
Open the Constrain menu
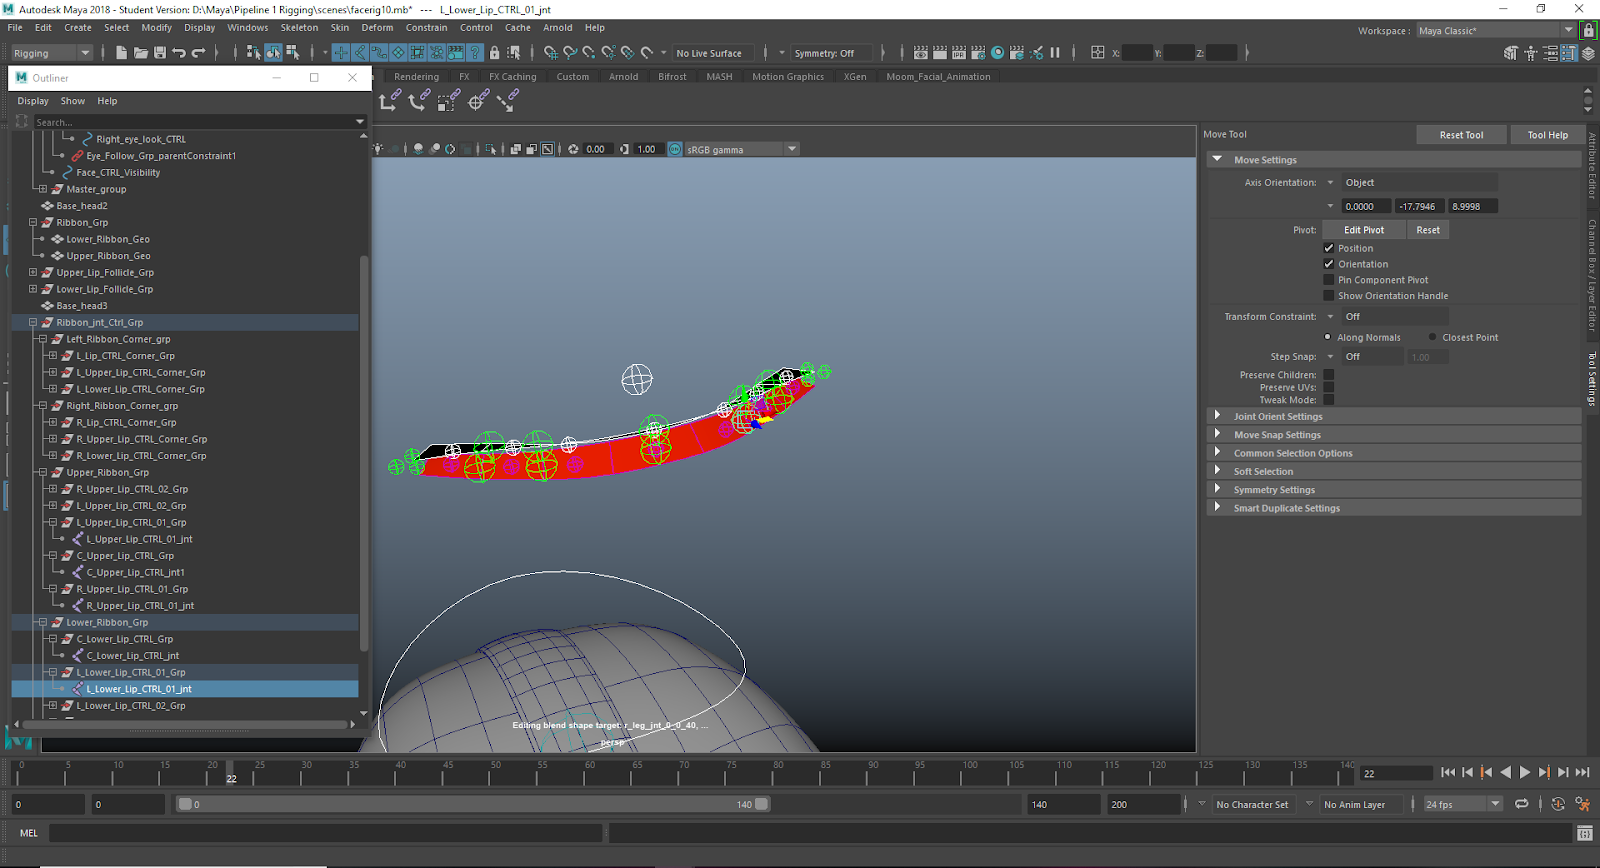click(x=427, y=28)
